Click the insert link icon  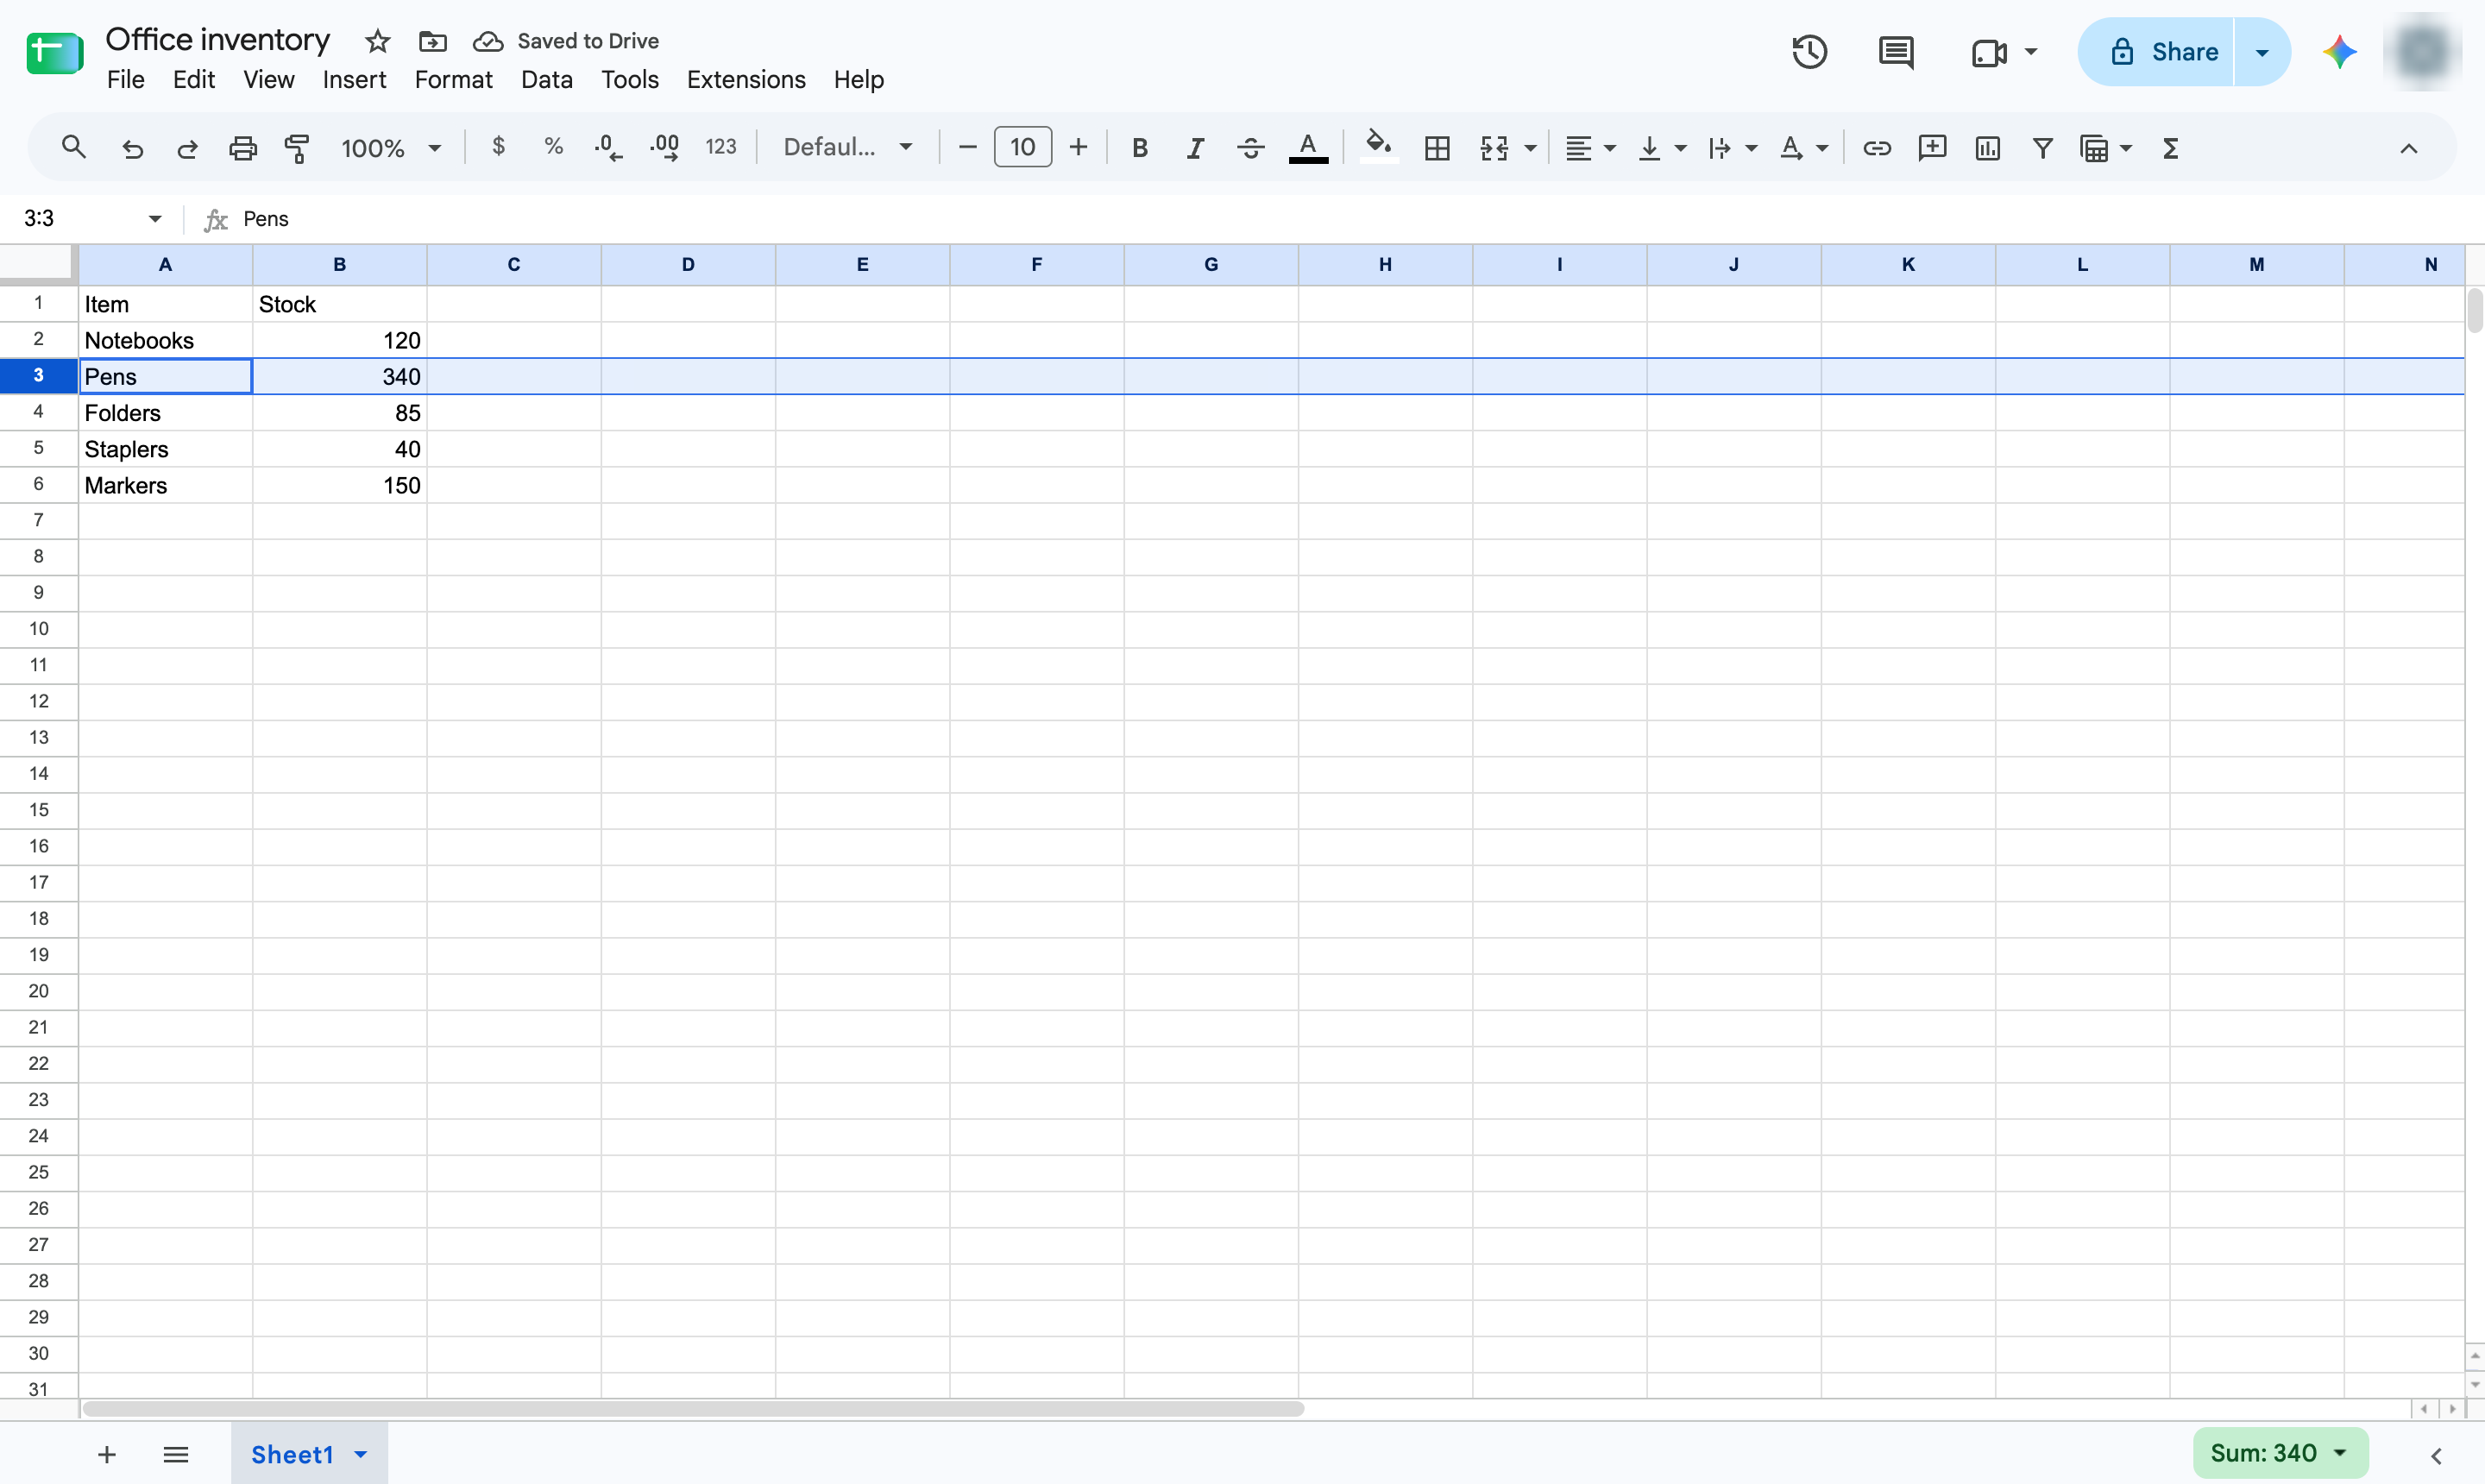1876,148
